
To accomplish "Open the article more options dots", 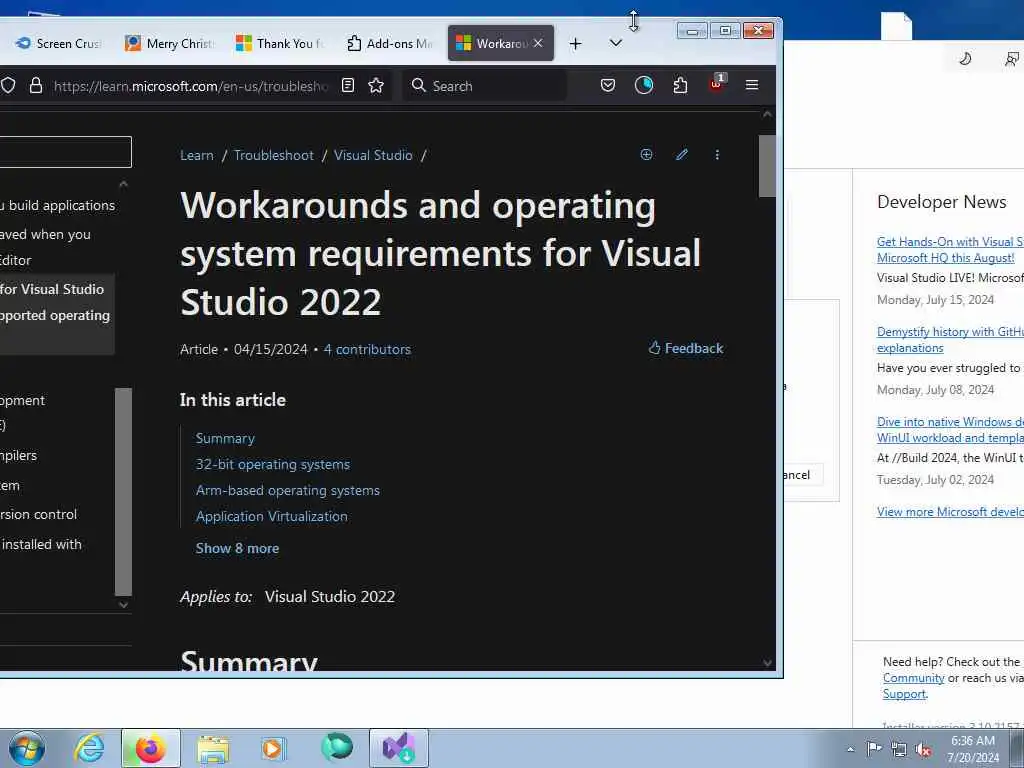I will pos(717,155).
